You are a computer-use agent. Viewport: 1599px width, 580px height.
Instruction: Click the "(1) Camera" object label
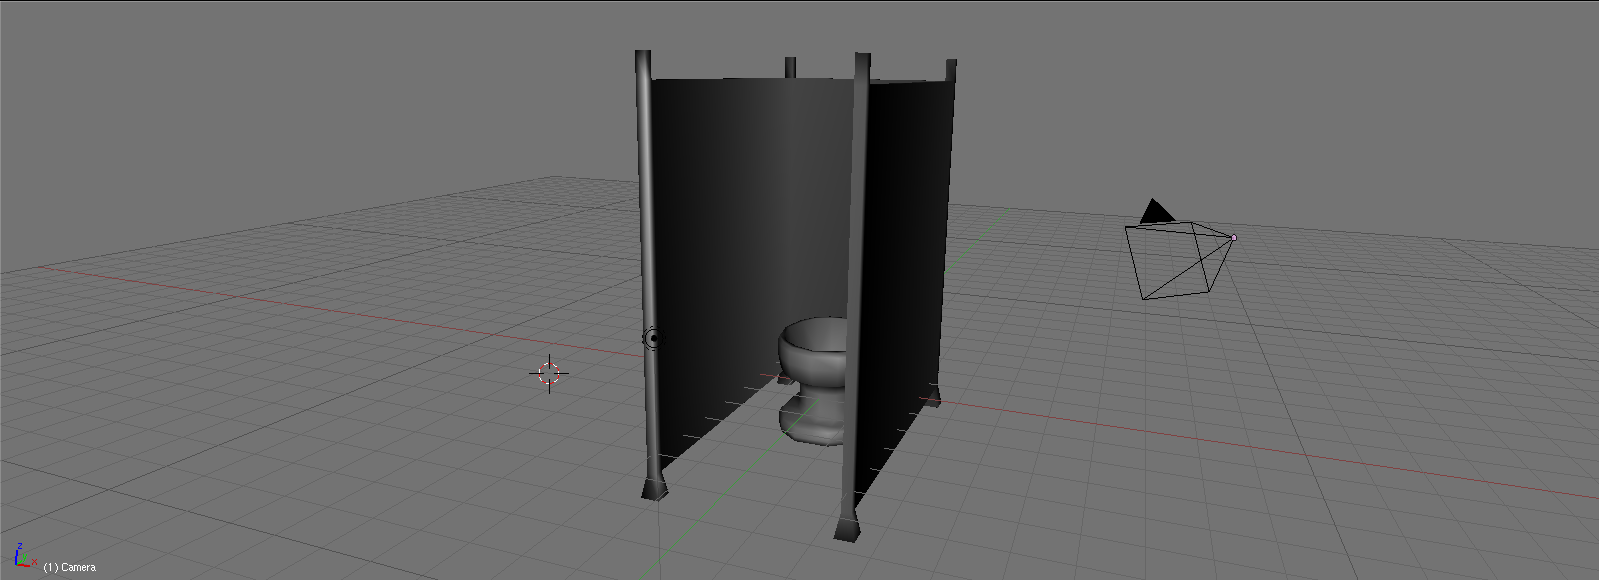(70, 567)
